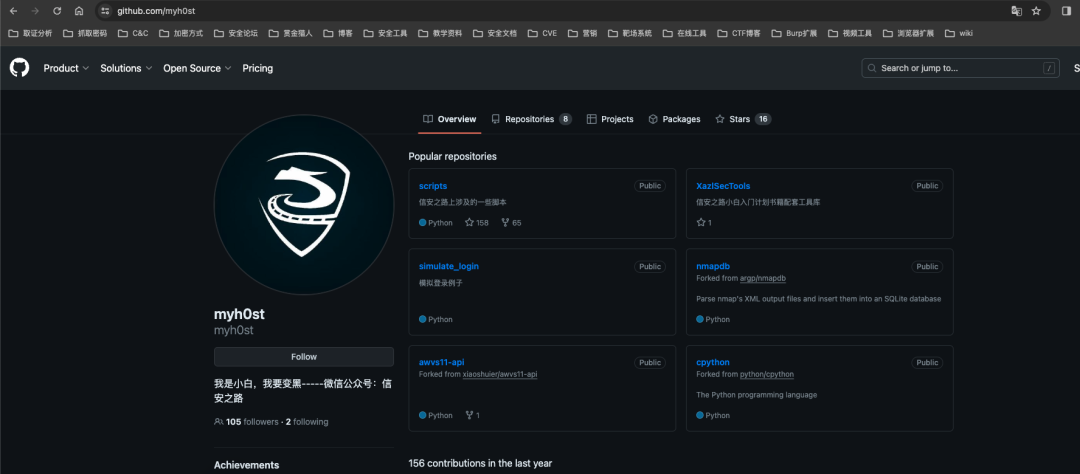Go back with browser back arrow
Screen dimensions: 1080x474
pyautogui.click(x=13, y=11)
